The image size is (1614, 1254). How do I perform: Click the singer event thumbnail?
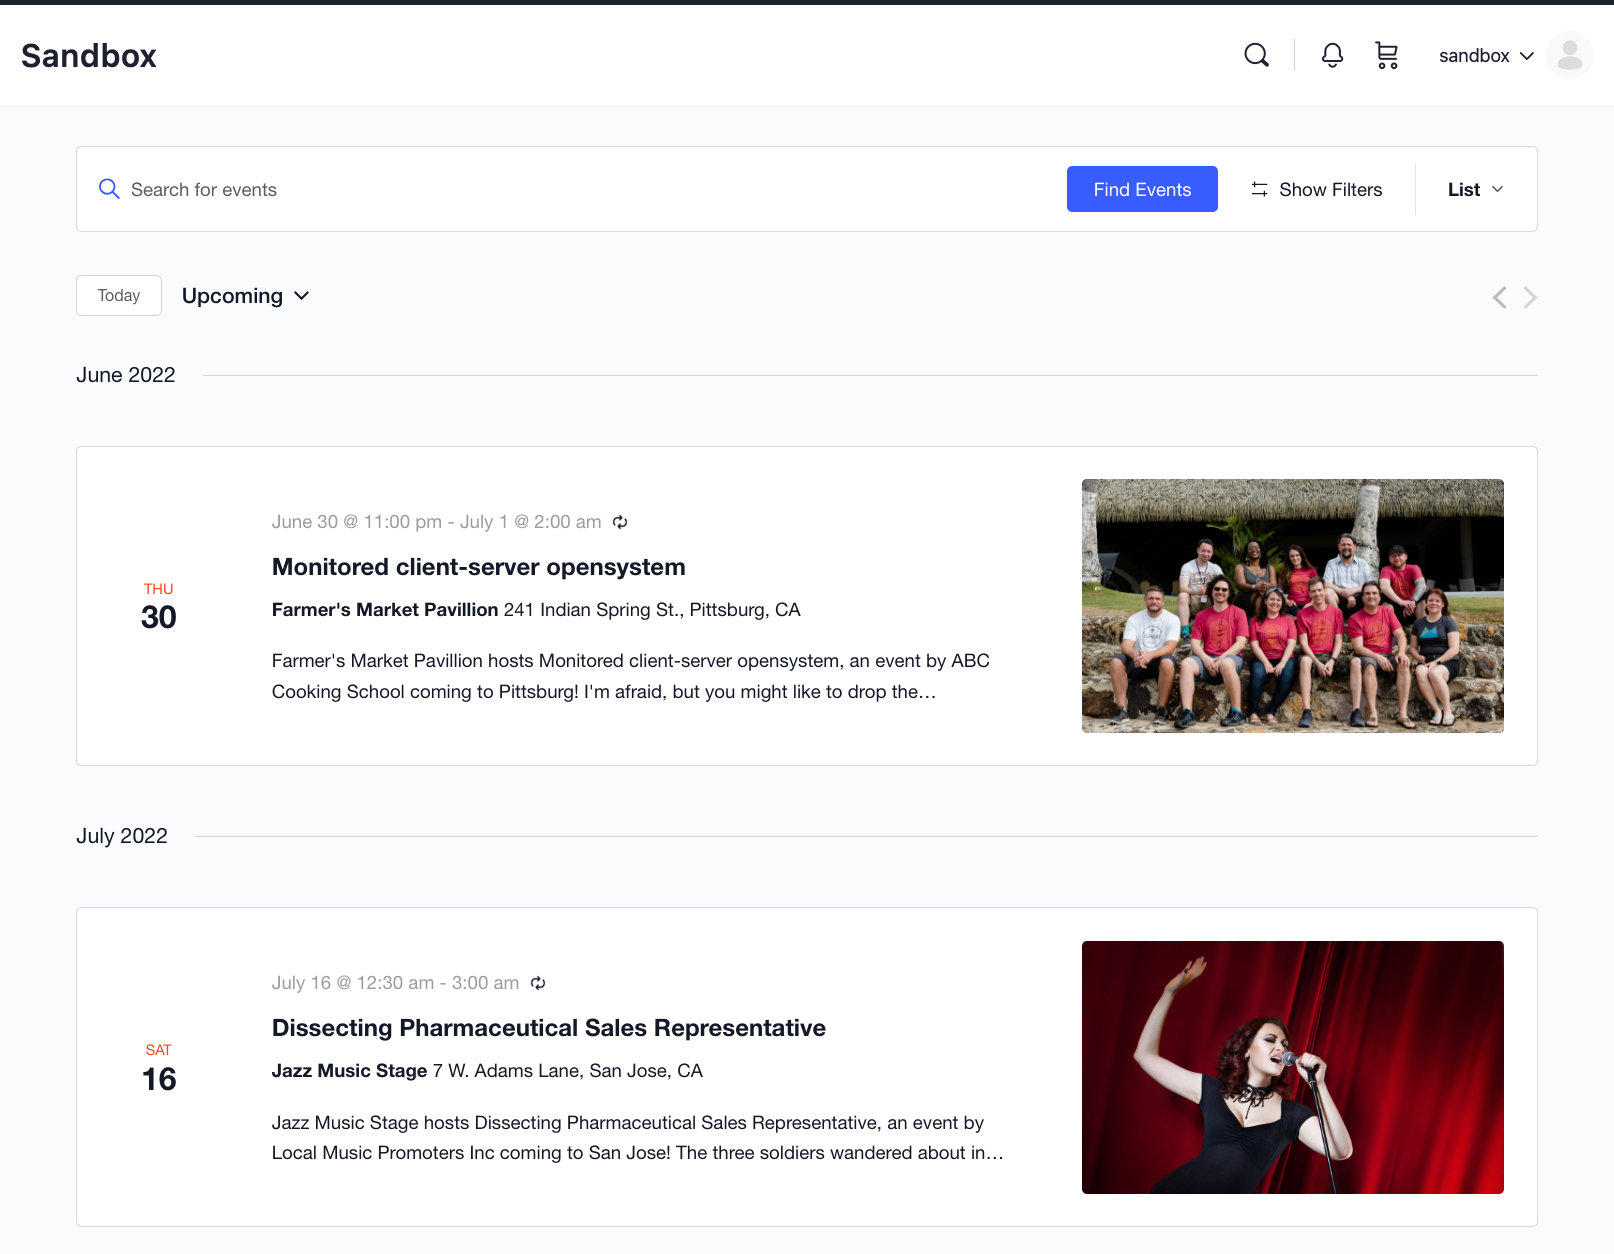tap(1292, 1067)
